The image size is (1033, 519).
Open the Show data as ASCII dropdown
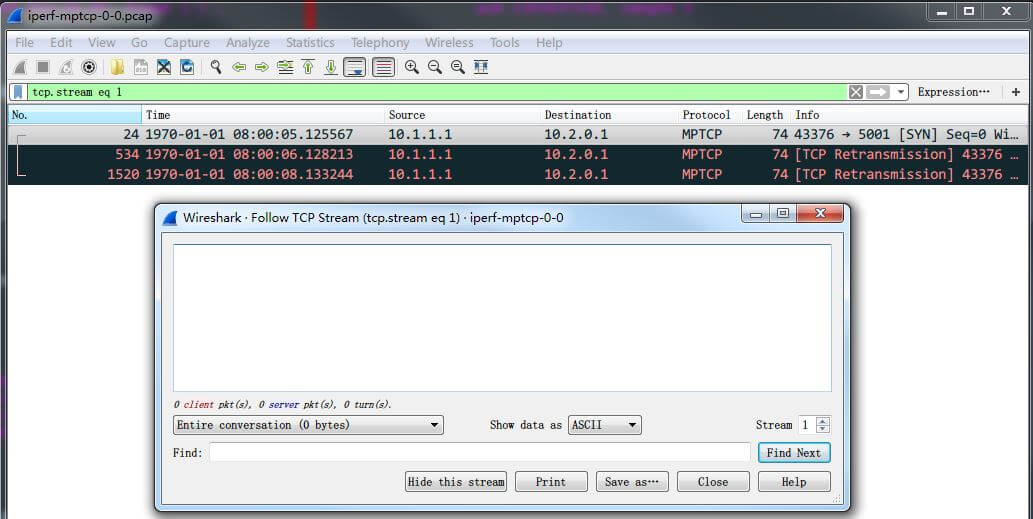click(x=604, y=425)
